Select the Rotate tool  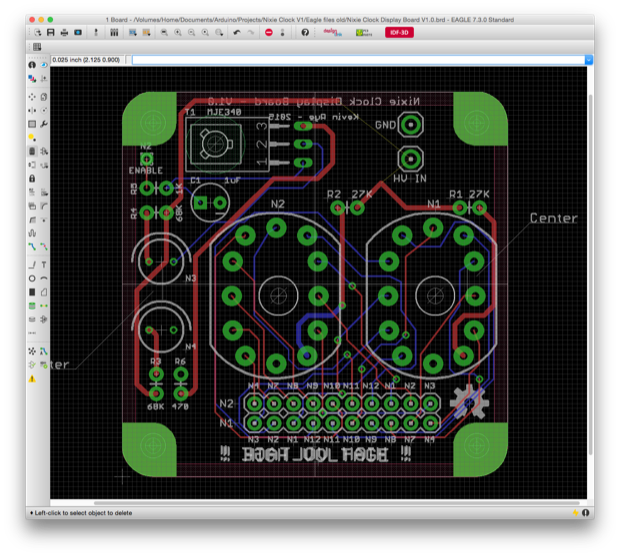tap(44, 110)
